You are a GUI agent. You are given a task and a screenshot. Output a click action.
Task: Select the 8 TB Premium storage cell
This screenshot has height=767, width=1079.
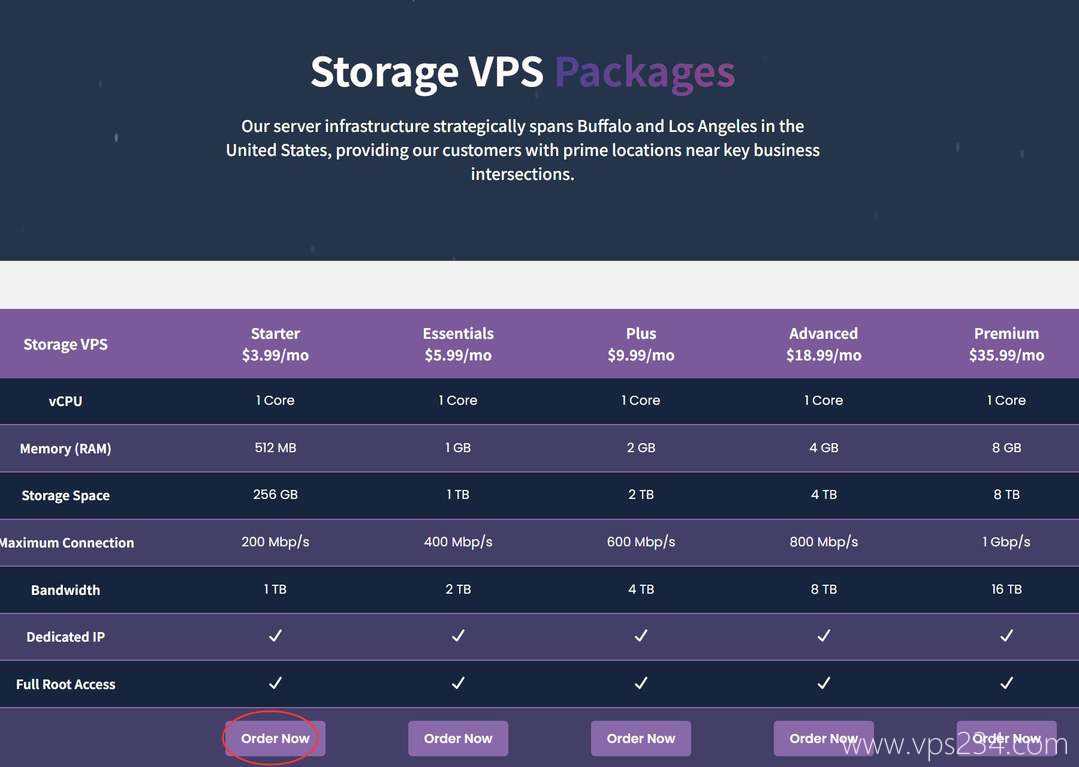point(1006,495)
